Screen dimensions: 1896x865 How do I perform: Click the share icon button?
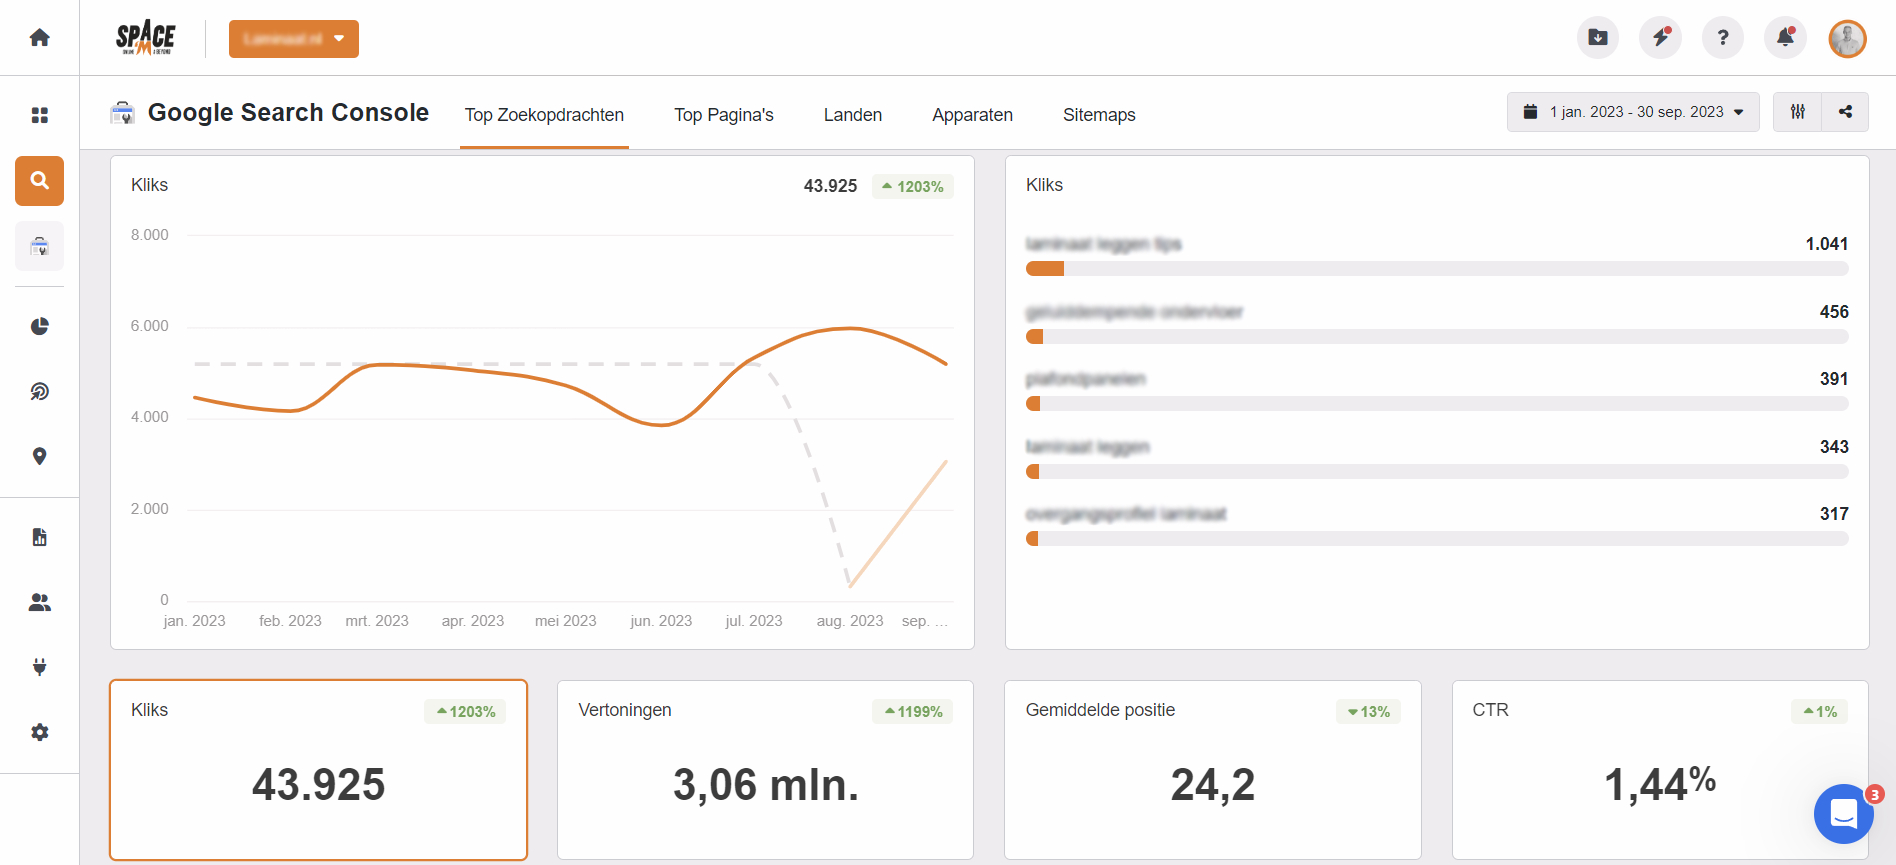[x=1845, y=112]
